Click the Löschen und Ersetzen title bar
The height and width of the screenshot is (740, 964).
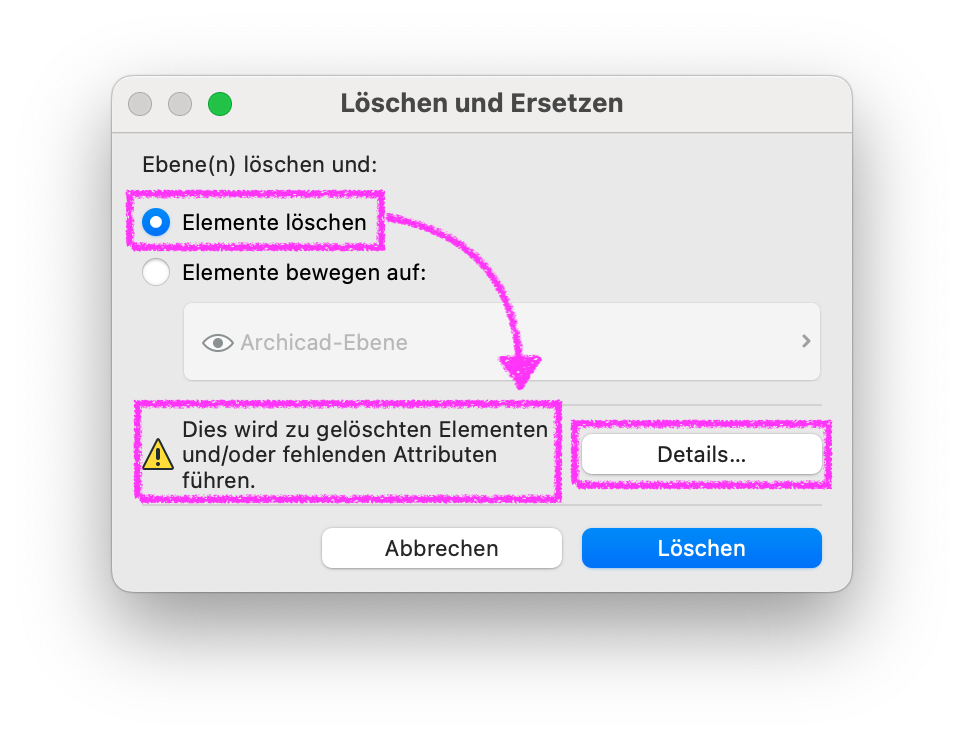tap(482, 103)
